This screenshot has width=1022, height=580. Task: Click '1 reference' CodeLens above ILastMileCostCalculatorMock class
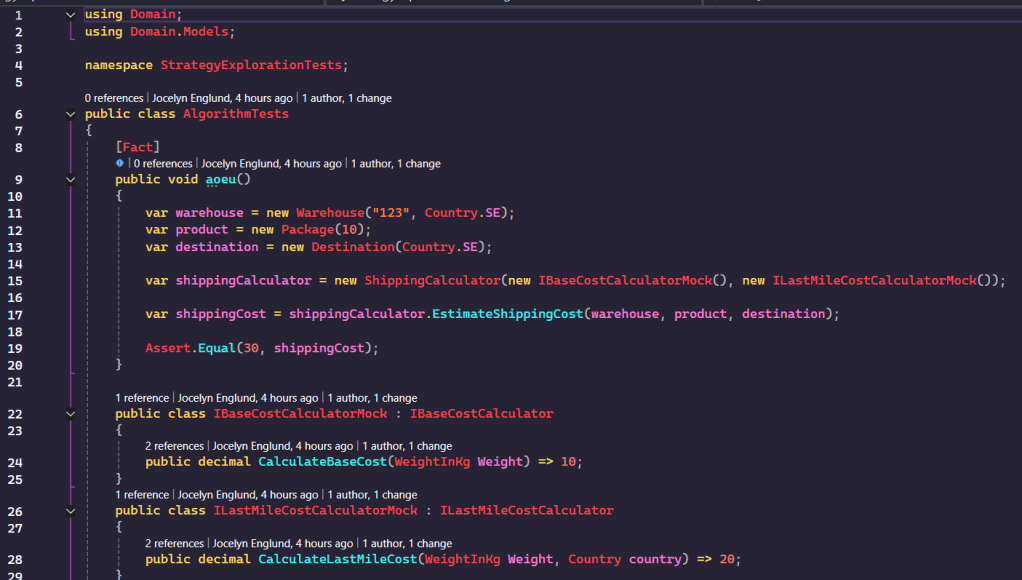point(141,495)
